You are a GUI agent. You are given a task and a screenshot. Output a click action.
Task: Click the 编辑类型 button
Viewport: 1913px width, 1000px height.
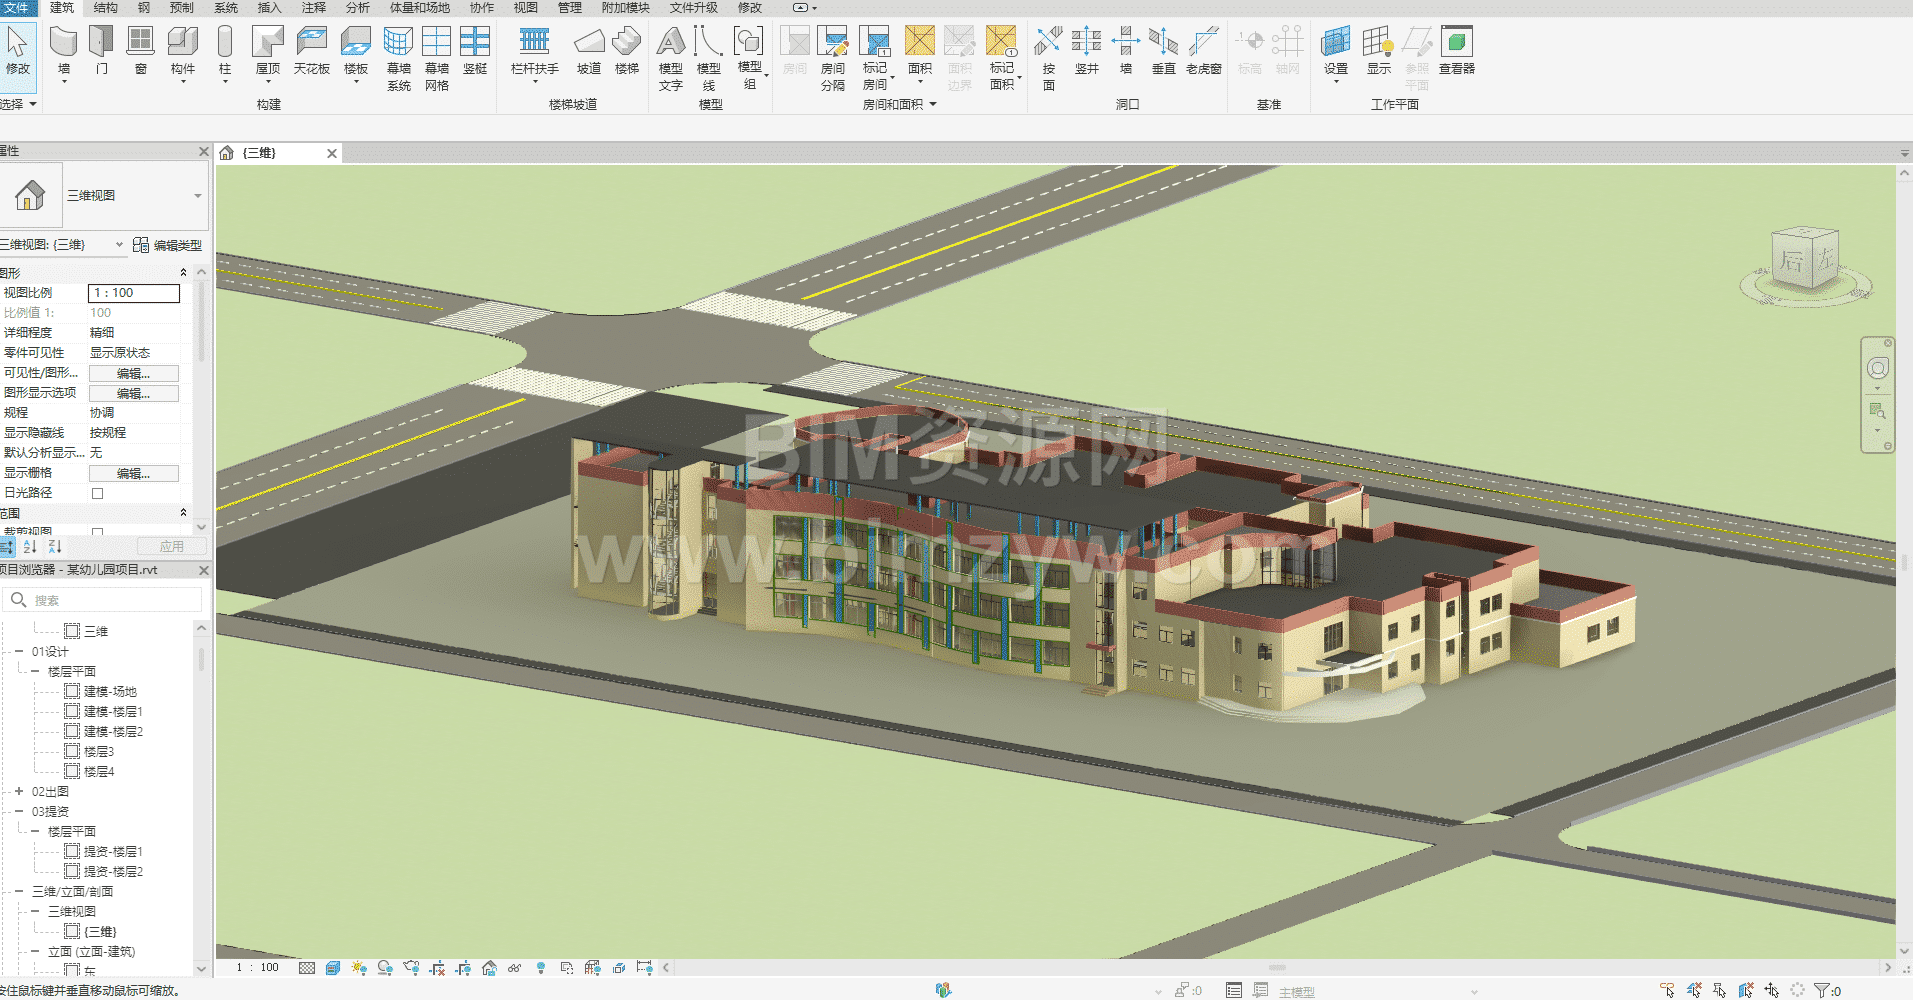click(x=168, y=245)
